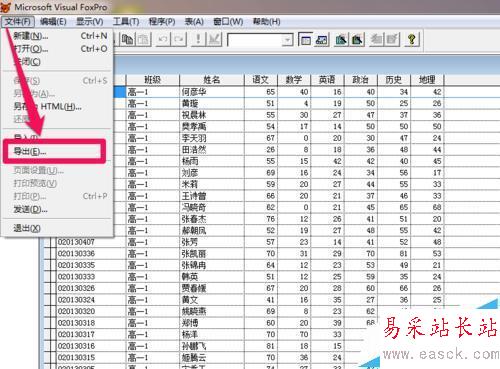This screenshot has height=369, width=500.
Task: Select 地理 score 68 for 冯晓奇
Action: pos(427,207)
